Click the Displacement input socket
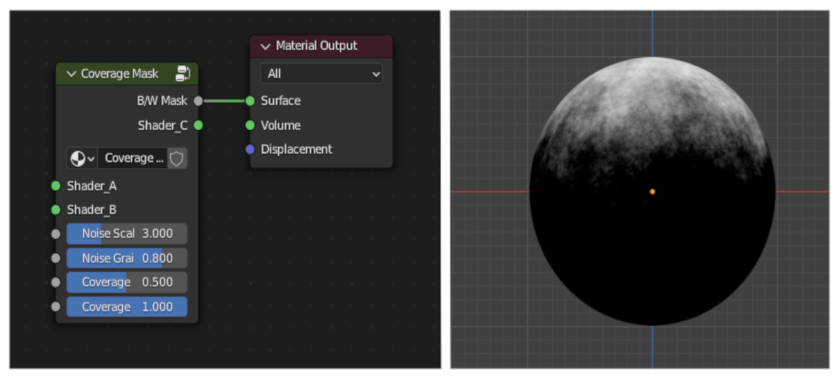This screenshot has height=379, width=839. point(250,149)
